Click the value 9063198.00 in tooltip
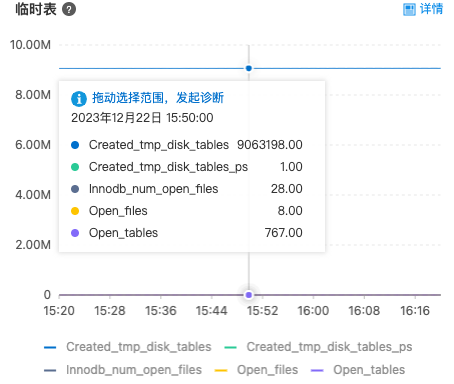454x384 pixels. coord(270,145)
